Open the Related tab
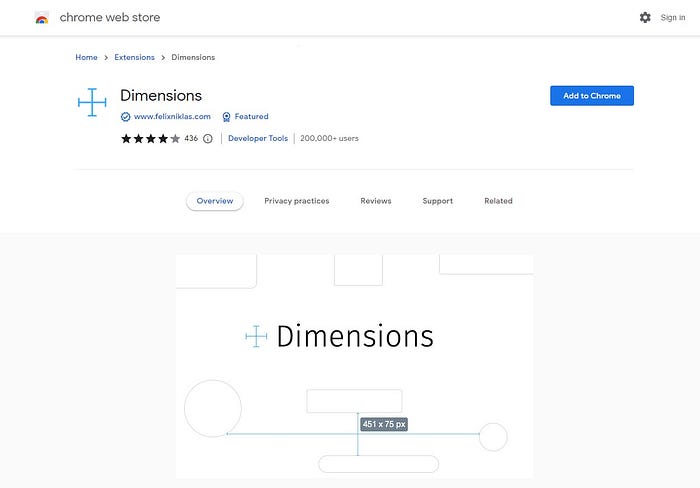700x488 pixels. [x=498, y=201]
